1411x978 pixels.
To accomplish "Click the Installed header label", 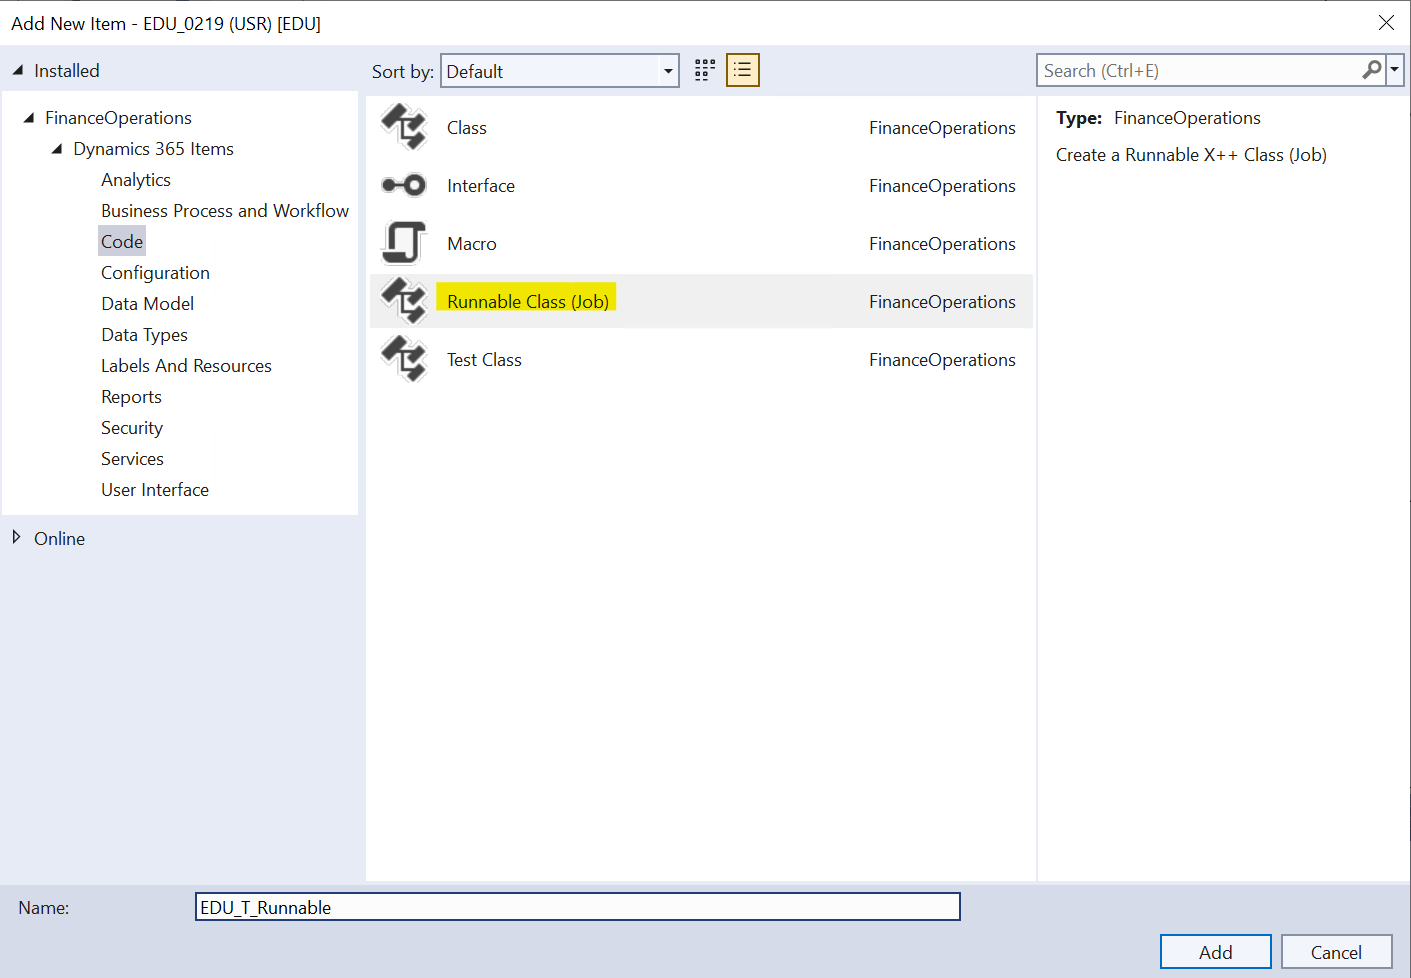I will click(x=67, y=71).
